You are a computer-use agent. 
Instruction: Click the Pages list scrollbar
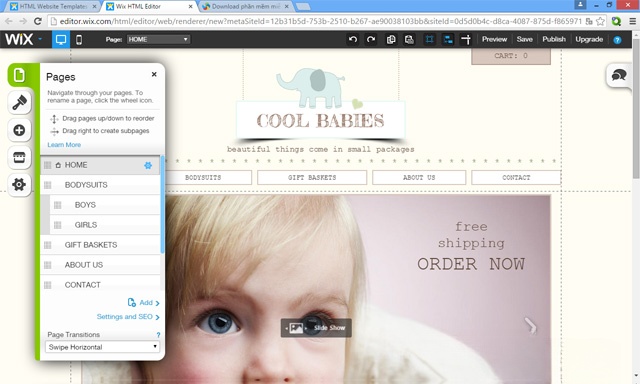(x=162, y=204)
